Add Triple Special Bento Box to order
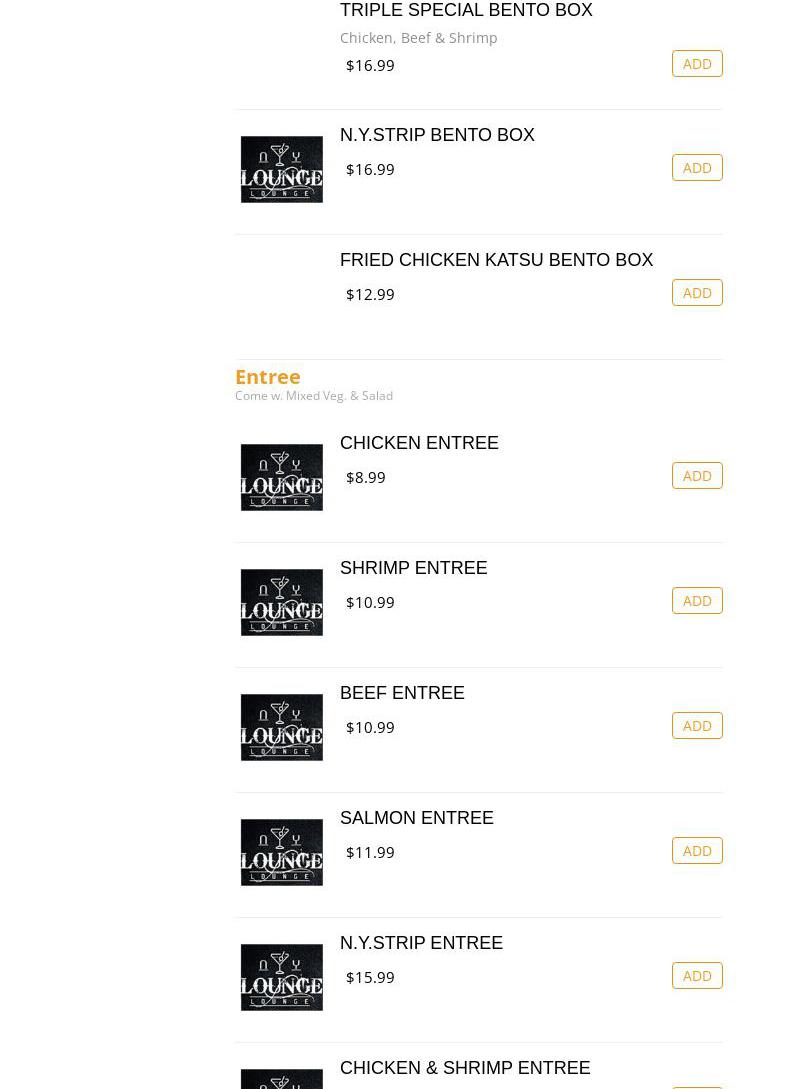Image resolution: width=785 pixels, height=1089 pixels. coord(697,64)
